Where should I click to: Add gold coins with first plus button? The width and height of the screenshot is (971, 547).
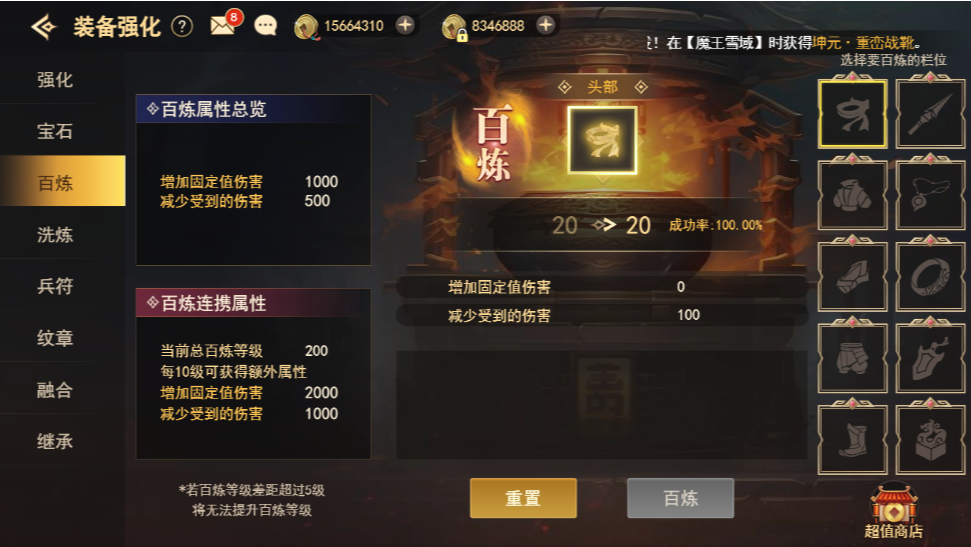pyautogui.click(x=405, y=25)
